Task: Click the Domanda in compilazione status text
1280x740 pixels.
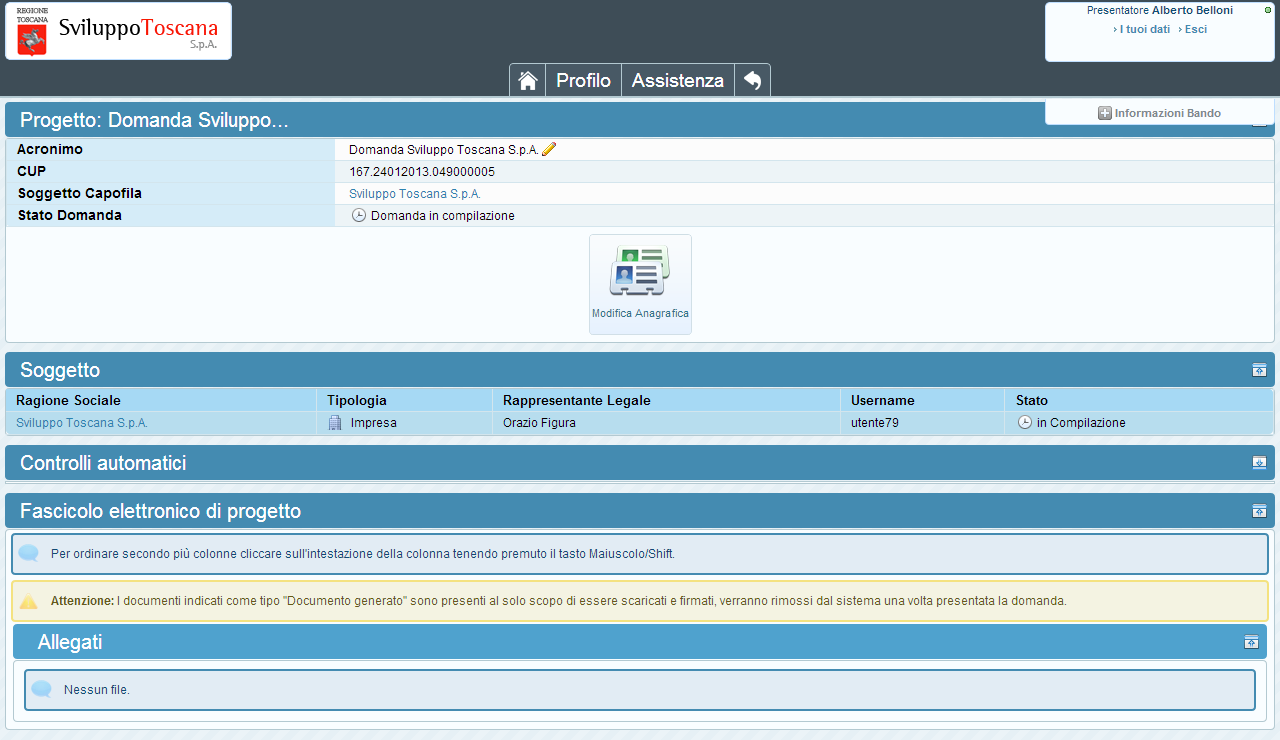Action: [x=443, y=215]
